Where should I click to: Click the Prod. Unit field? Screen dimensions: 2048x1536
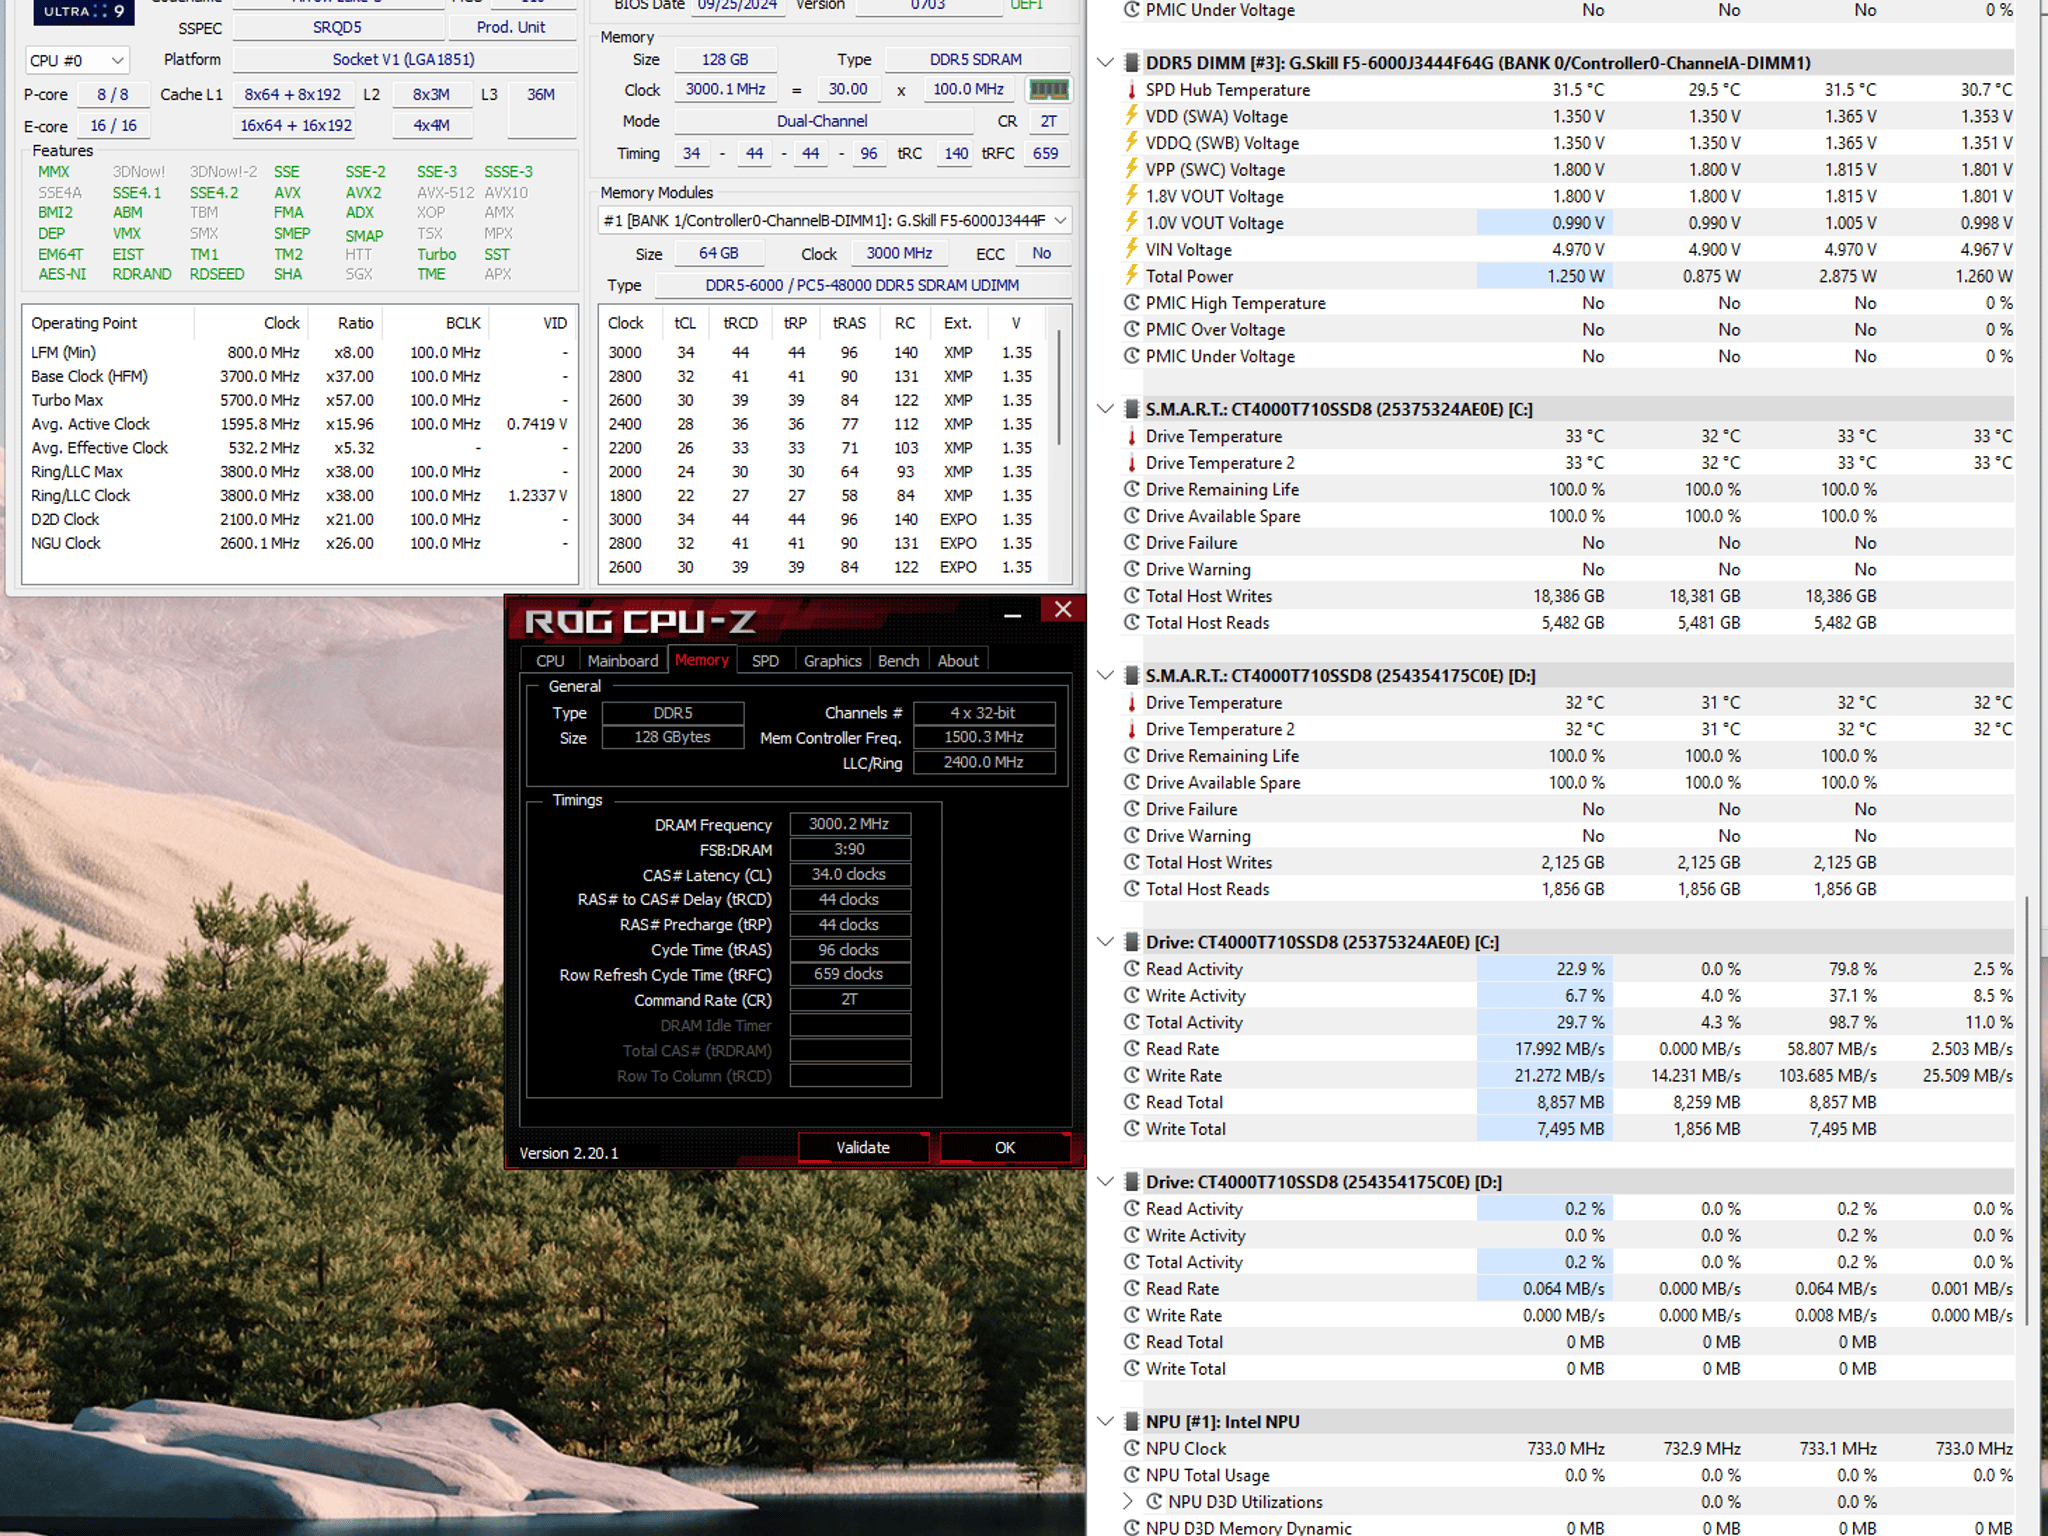(511, 28)
